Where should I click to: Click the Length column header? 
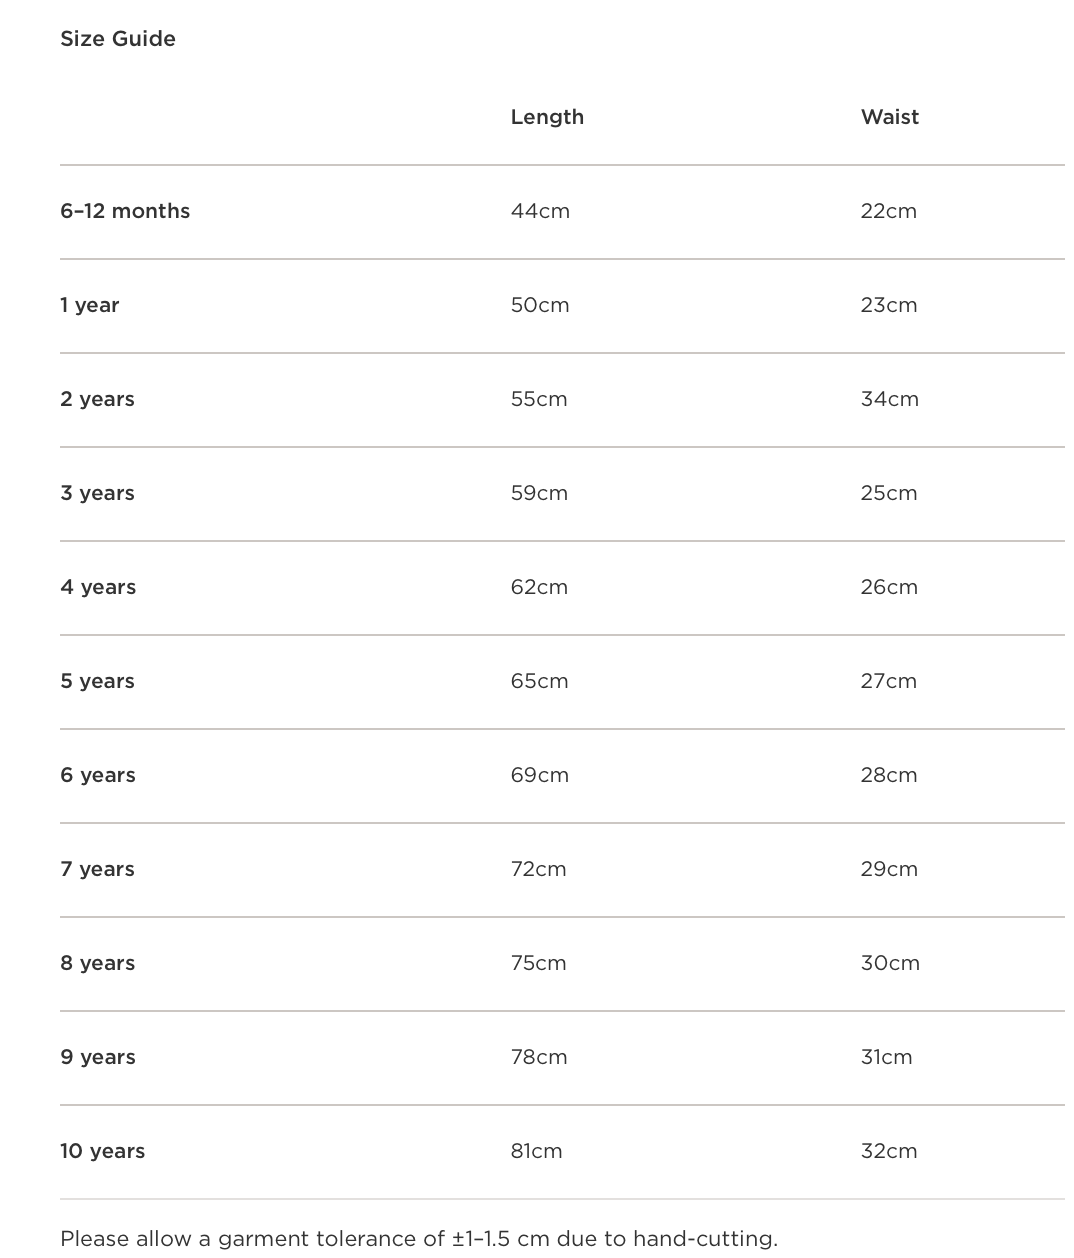tap(547, 117)
